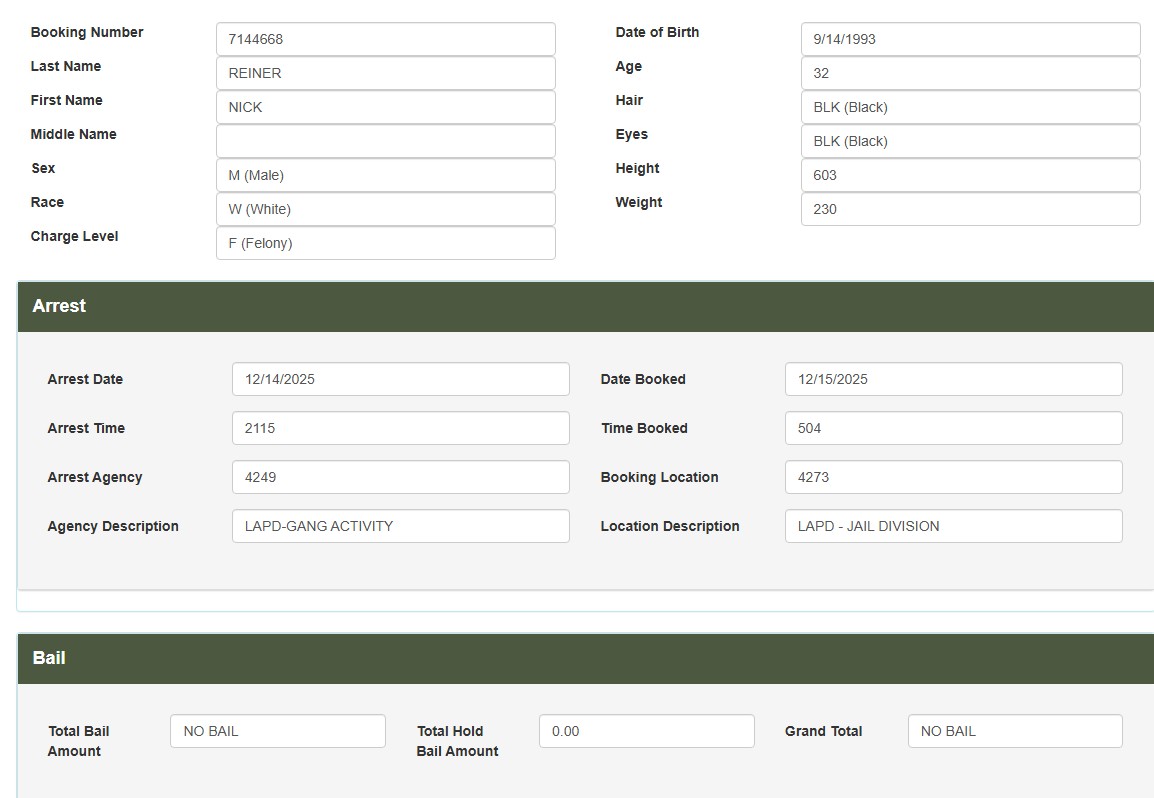Screen dimensions: 1154x798
Task: Click the Grand Total field in the Bail section
Action: [x=1014, y=731]
